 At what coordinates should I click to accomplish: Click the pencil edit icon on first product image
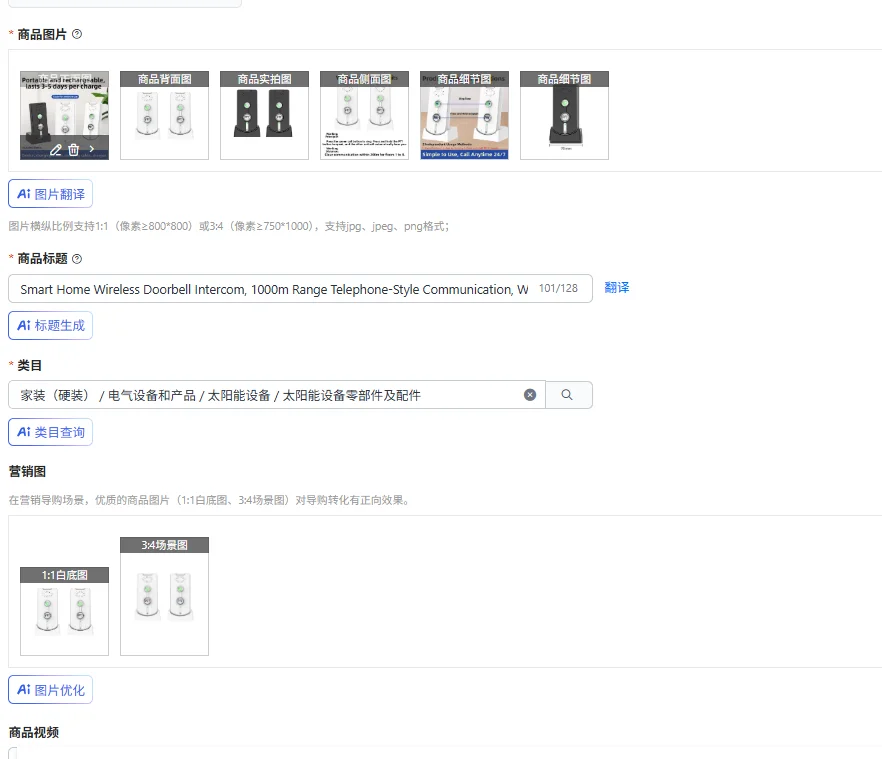coord(55,150)
